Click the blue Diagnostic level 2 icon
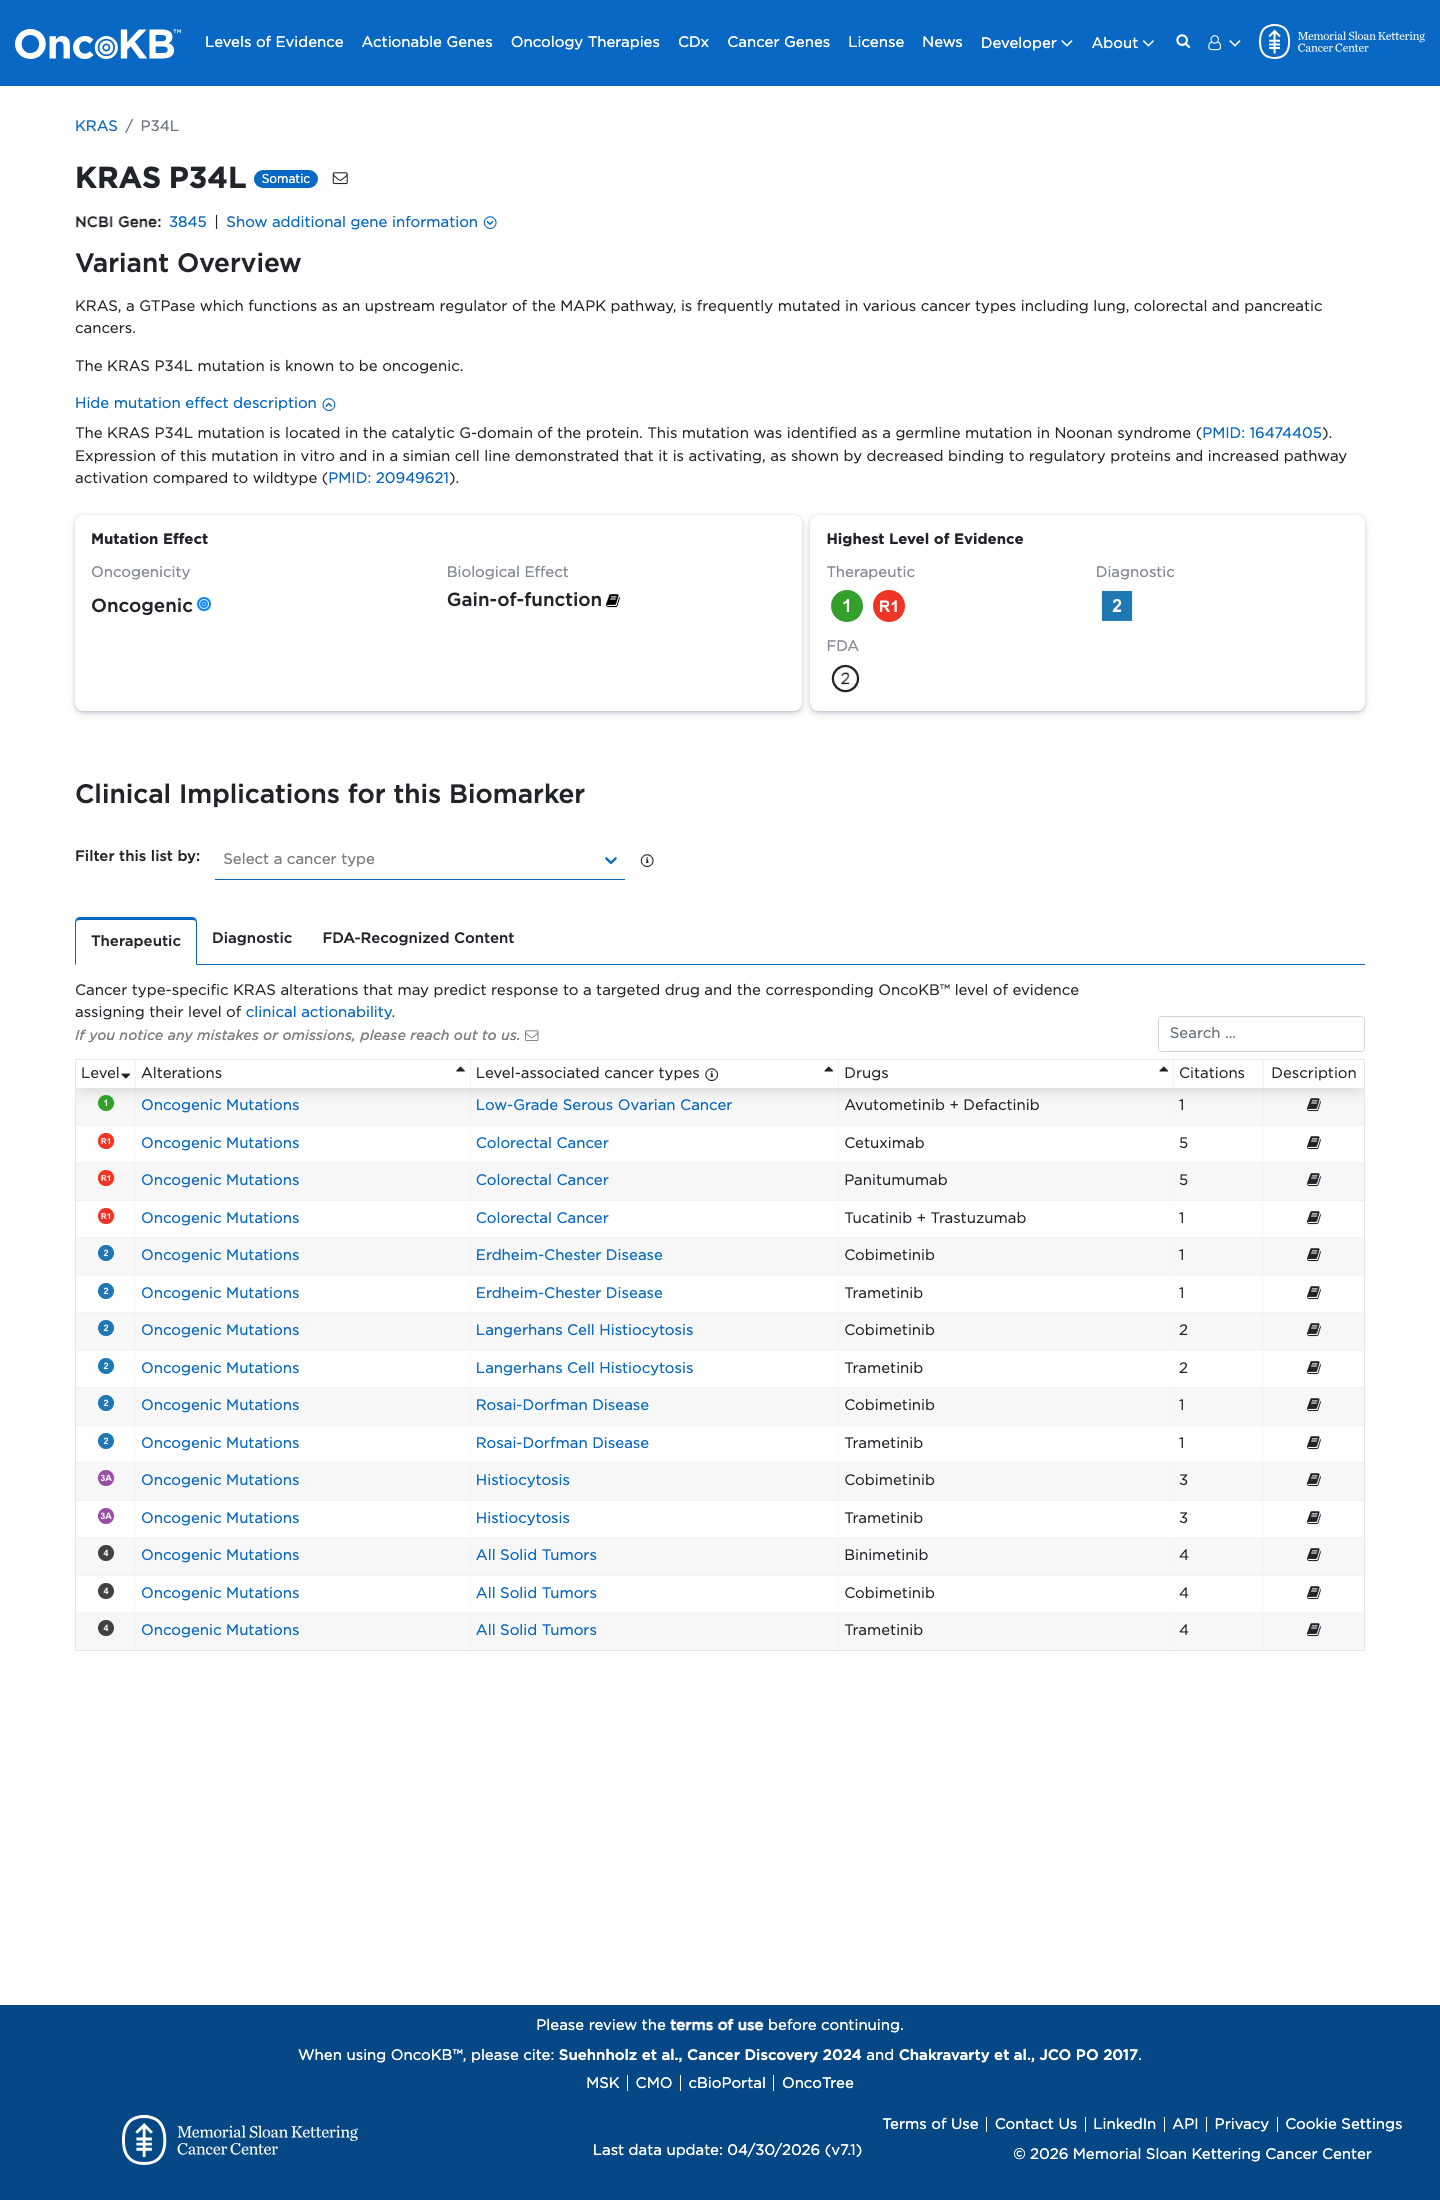 [1117, 606]
